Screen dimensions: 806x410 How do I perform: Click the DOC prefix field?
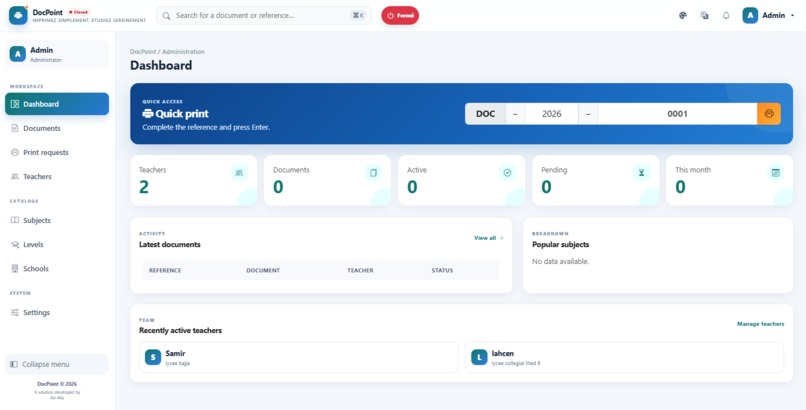click(x=485, y=114)
